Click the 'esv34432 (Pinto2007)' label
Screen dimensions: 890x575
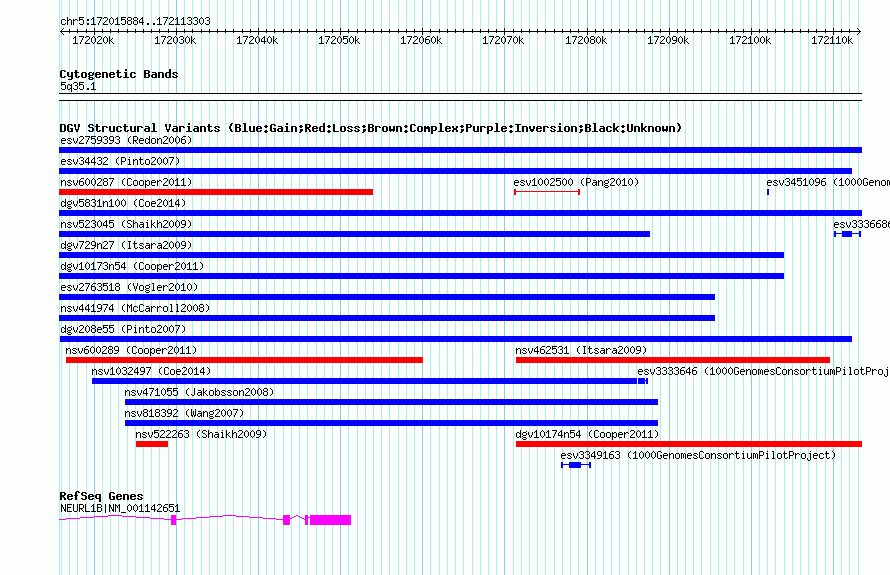click(x=120, y=161)
